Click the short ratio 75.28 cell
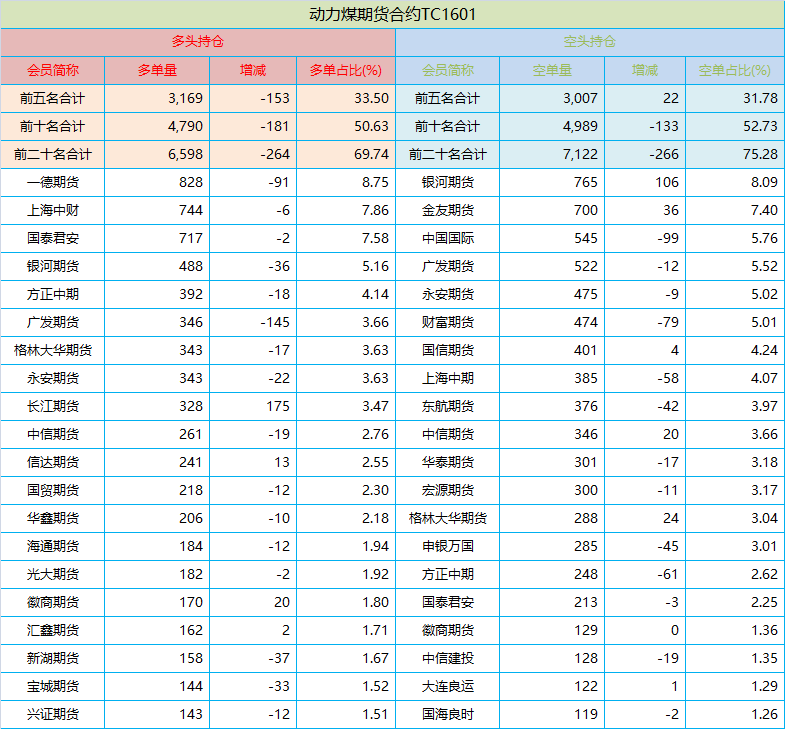This screenshot has height=729, width=785. coord(760,154)
